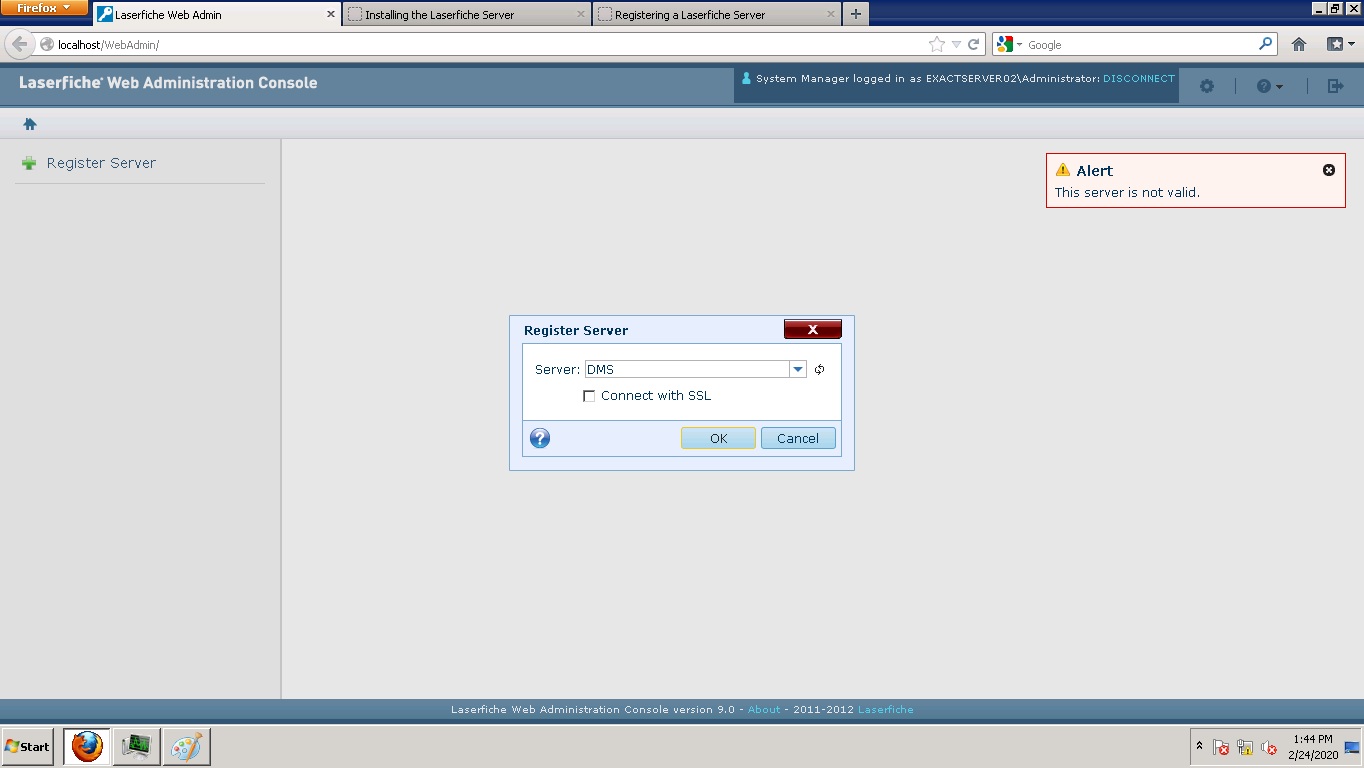
Task: Click the home breadcrumb icon
Action: point(30,124)
